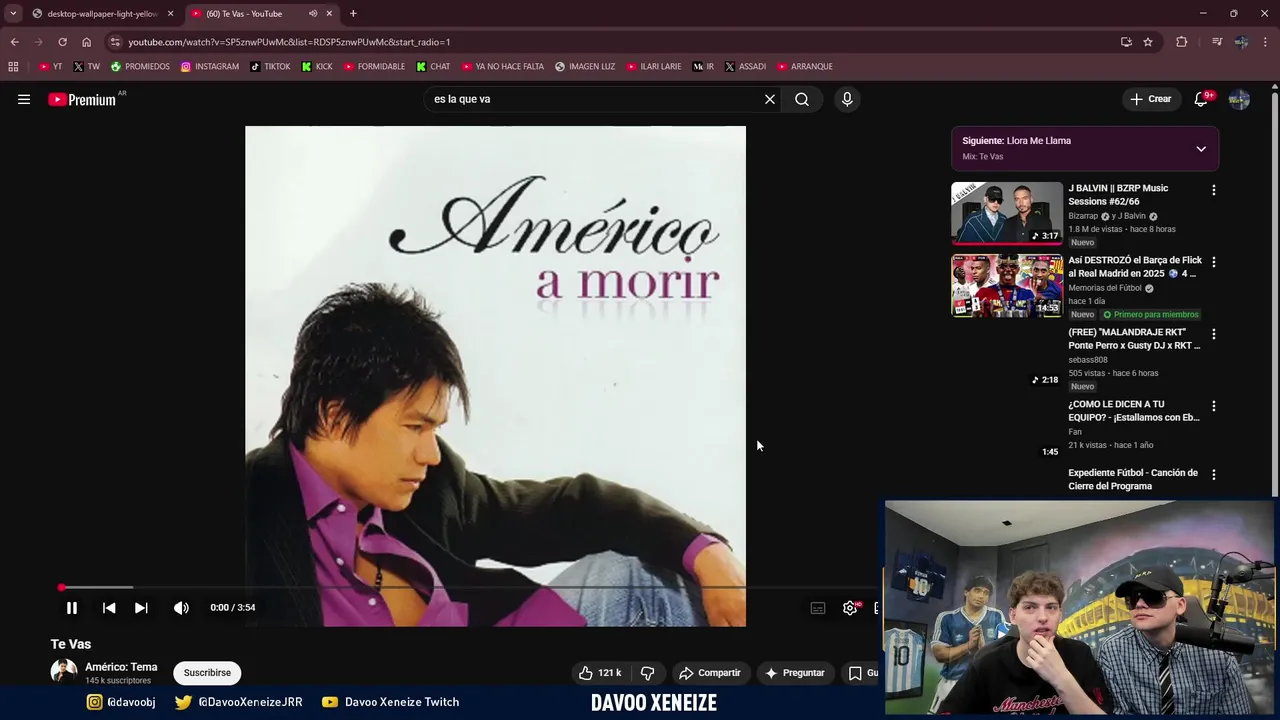The image size is (1280, 720).
Task: Open the bookmarks apps grid icon
Action: 13,67
